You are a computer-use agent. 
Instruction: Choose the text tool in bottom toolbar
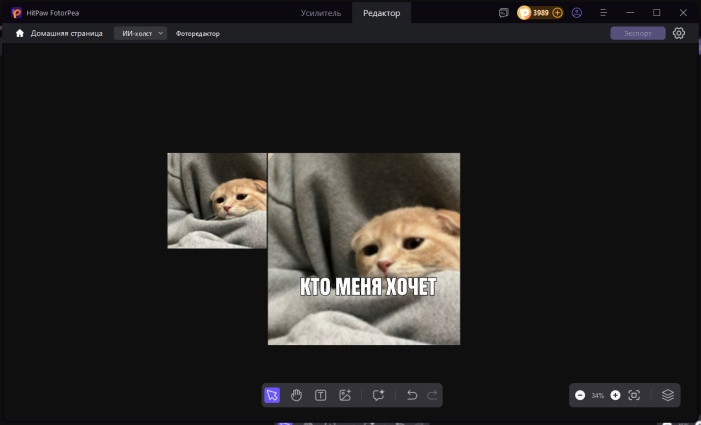point(321,395)
